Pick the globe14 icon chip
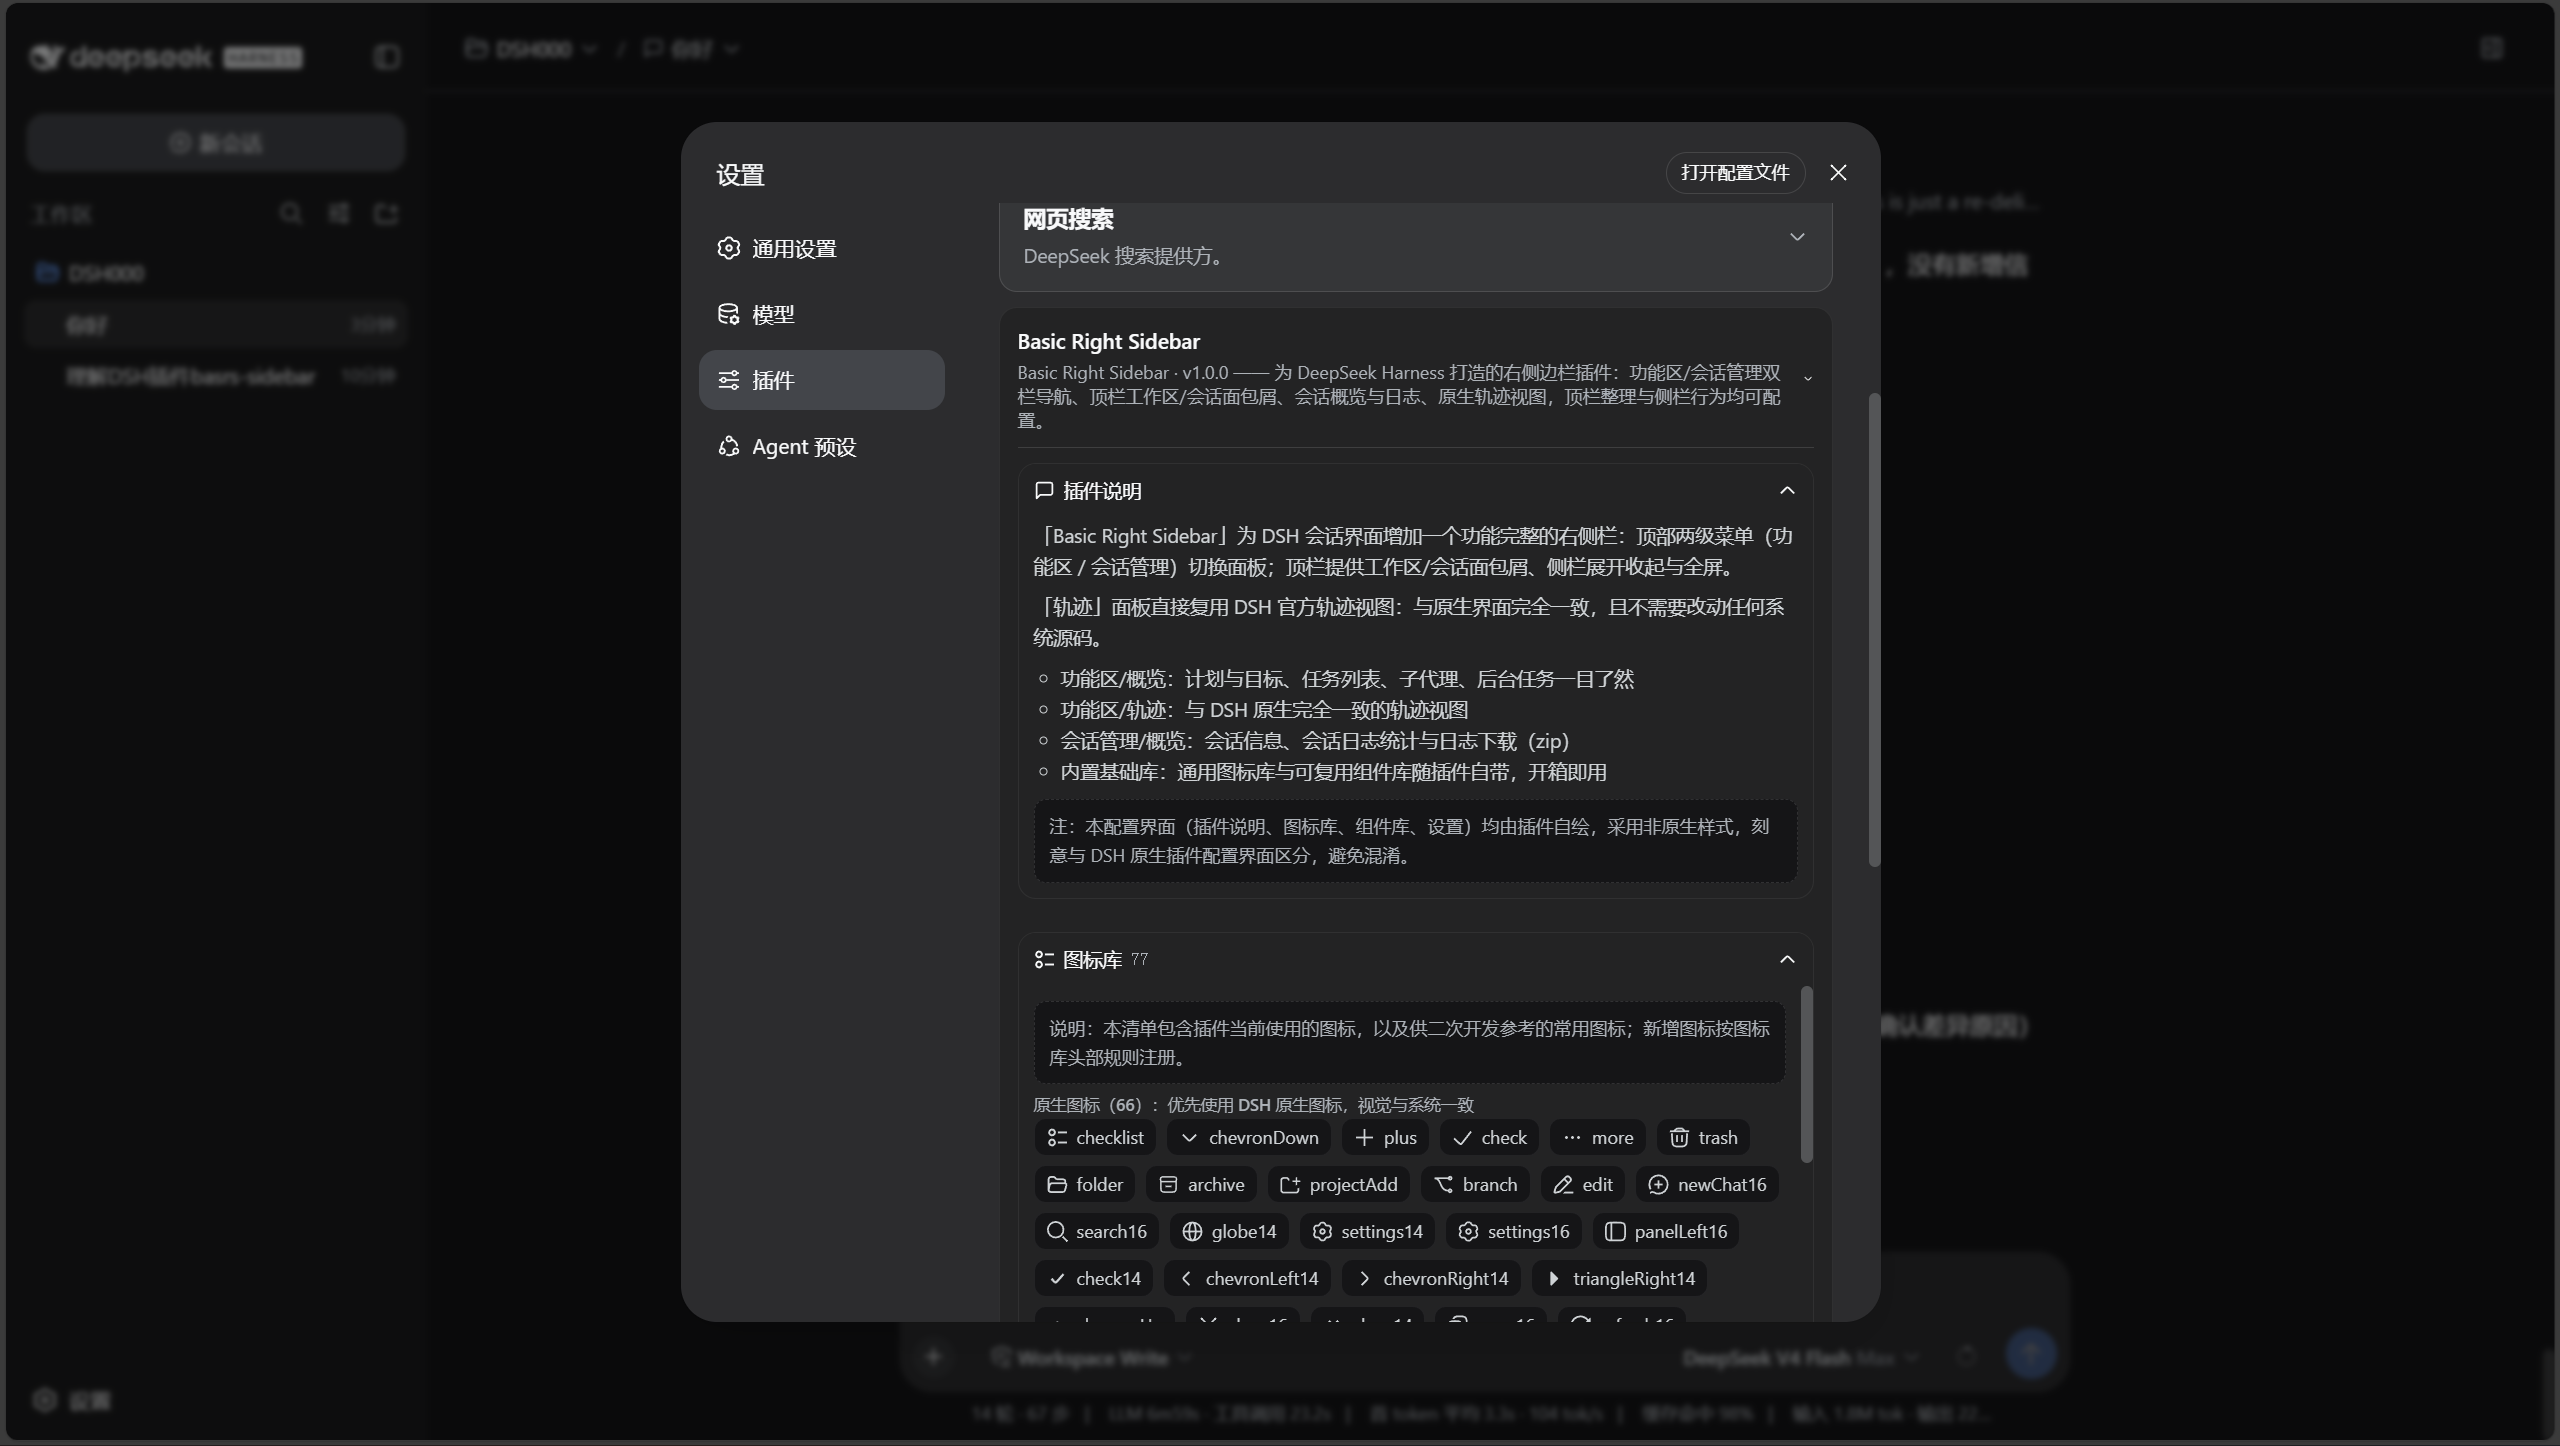 pyautogui.click(x=1229, y=1231)
